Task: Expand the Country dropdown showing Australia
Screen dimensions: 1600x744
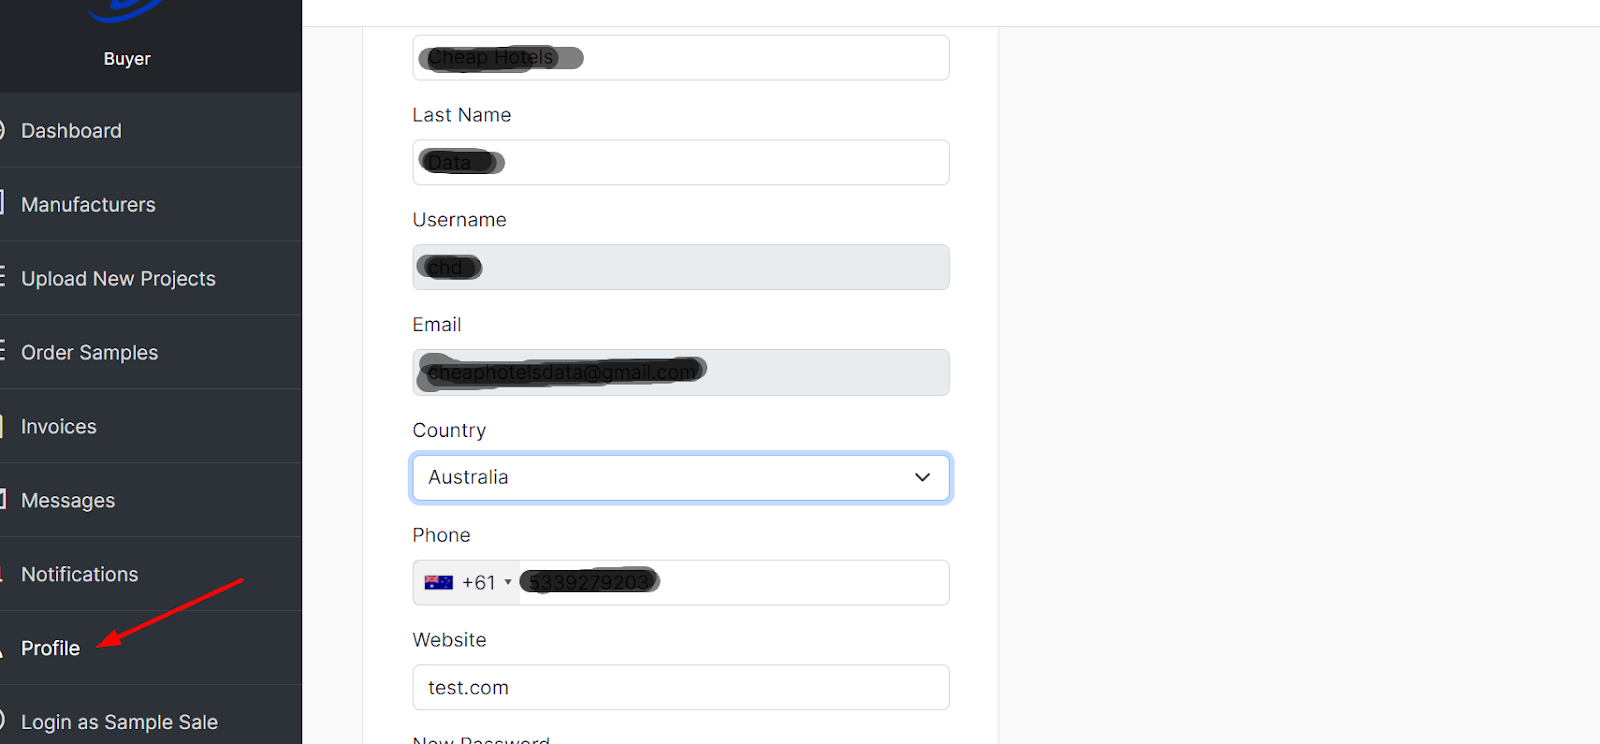Action: [680, 478]
